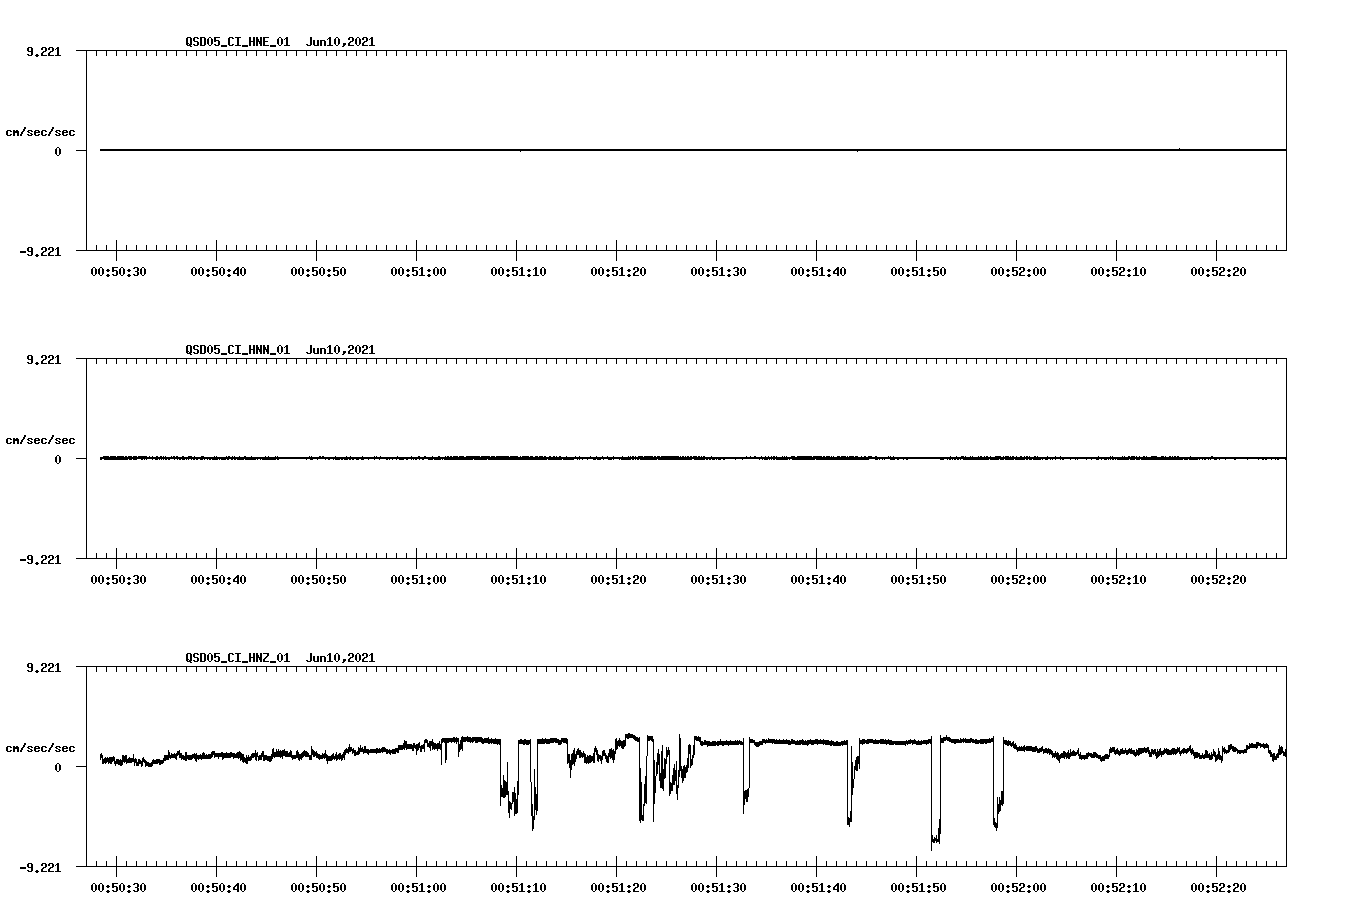Click the QSD05_CI_HNE_01 channel title
The height and width of the screenshot is (924, 1358).
[238, 42]
